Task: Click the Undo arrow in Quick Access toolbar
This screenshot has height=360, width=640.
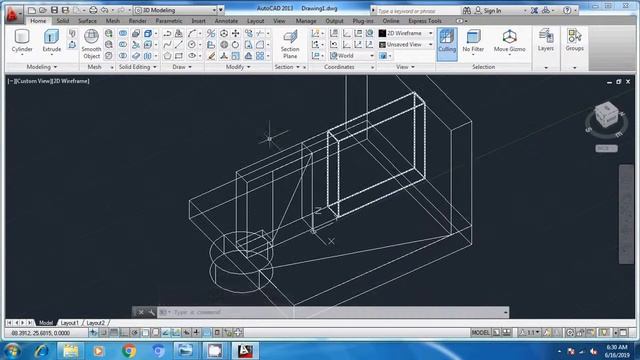Action: pyautogui.click(x=104, y=10)
